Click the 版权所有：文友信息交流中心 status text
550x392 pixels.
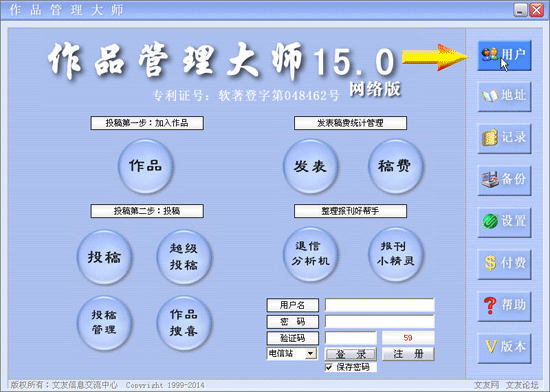[x=64, y=385]
